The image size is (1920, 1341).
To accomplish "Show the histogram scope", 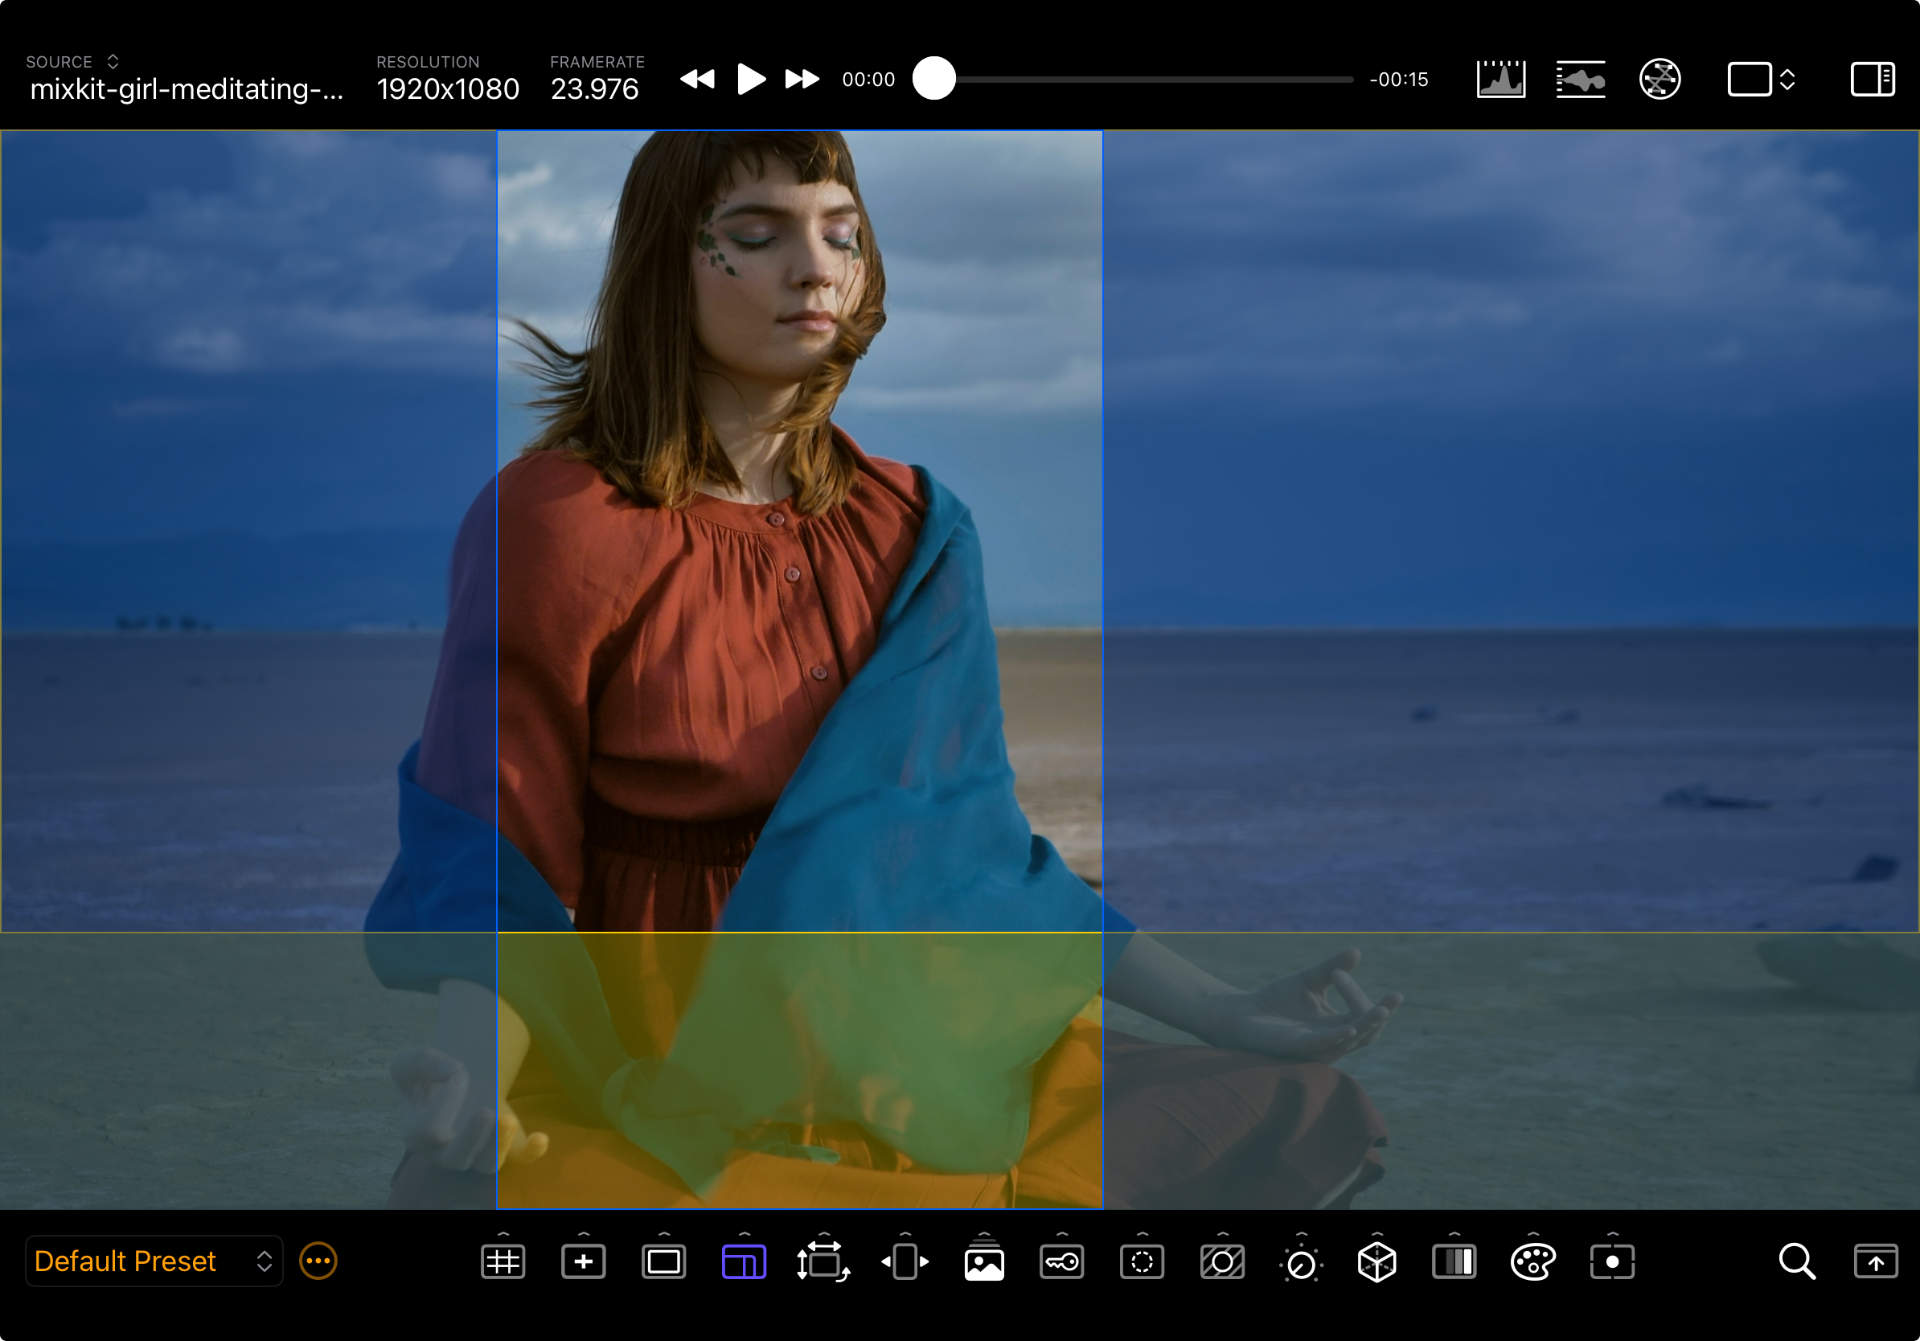I will coord(1500,79).
